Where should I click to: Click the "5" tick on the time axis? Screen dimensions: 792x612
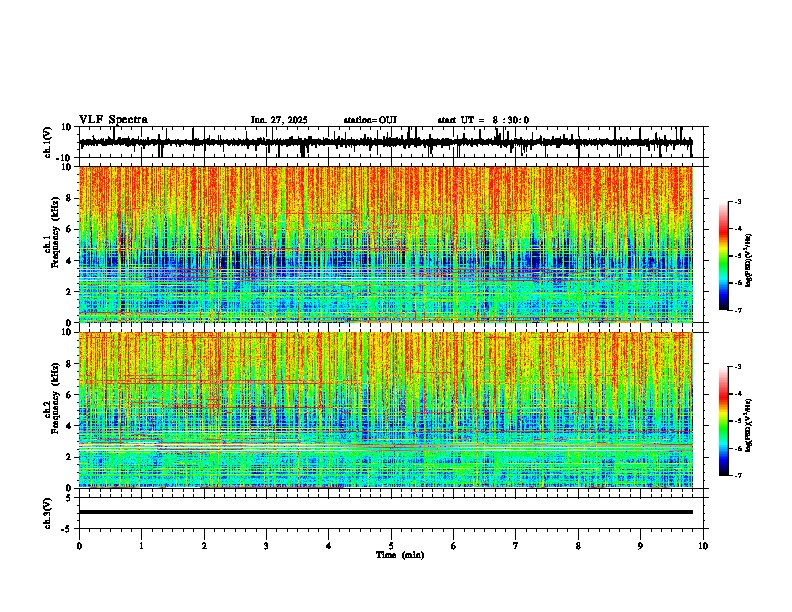click(391, 546)
